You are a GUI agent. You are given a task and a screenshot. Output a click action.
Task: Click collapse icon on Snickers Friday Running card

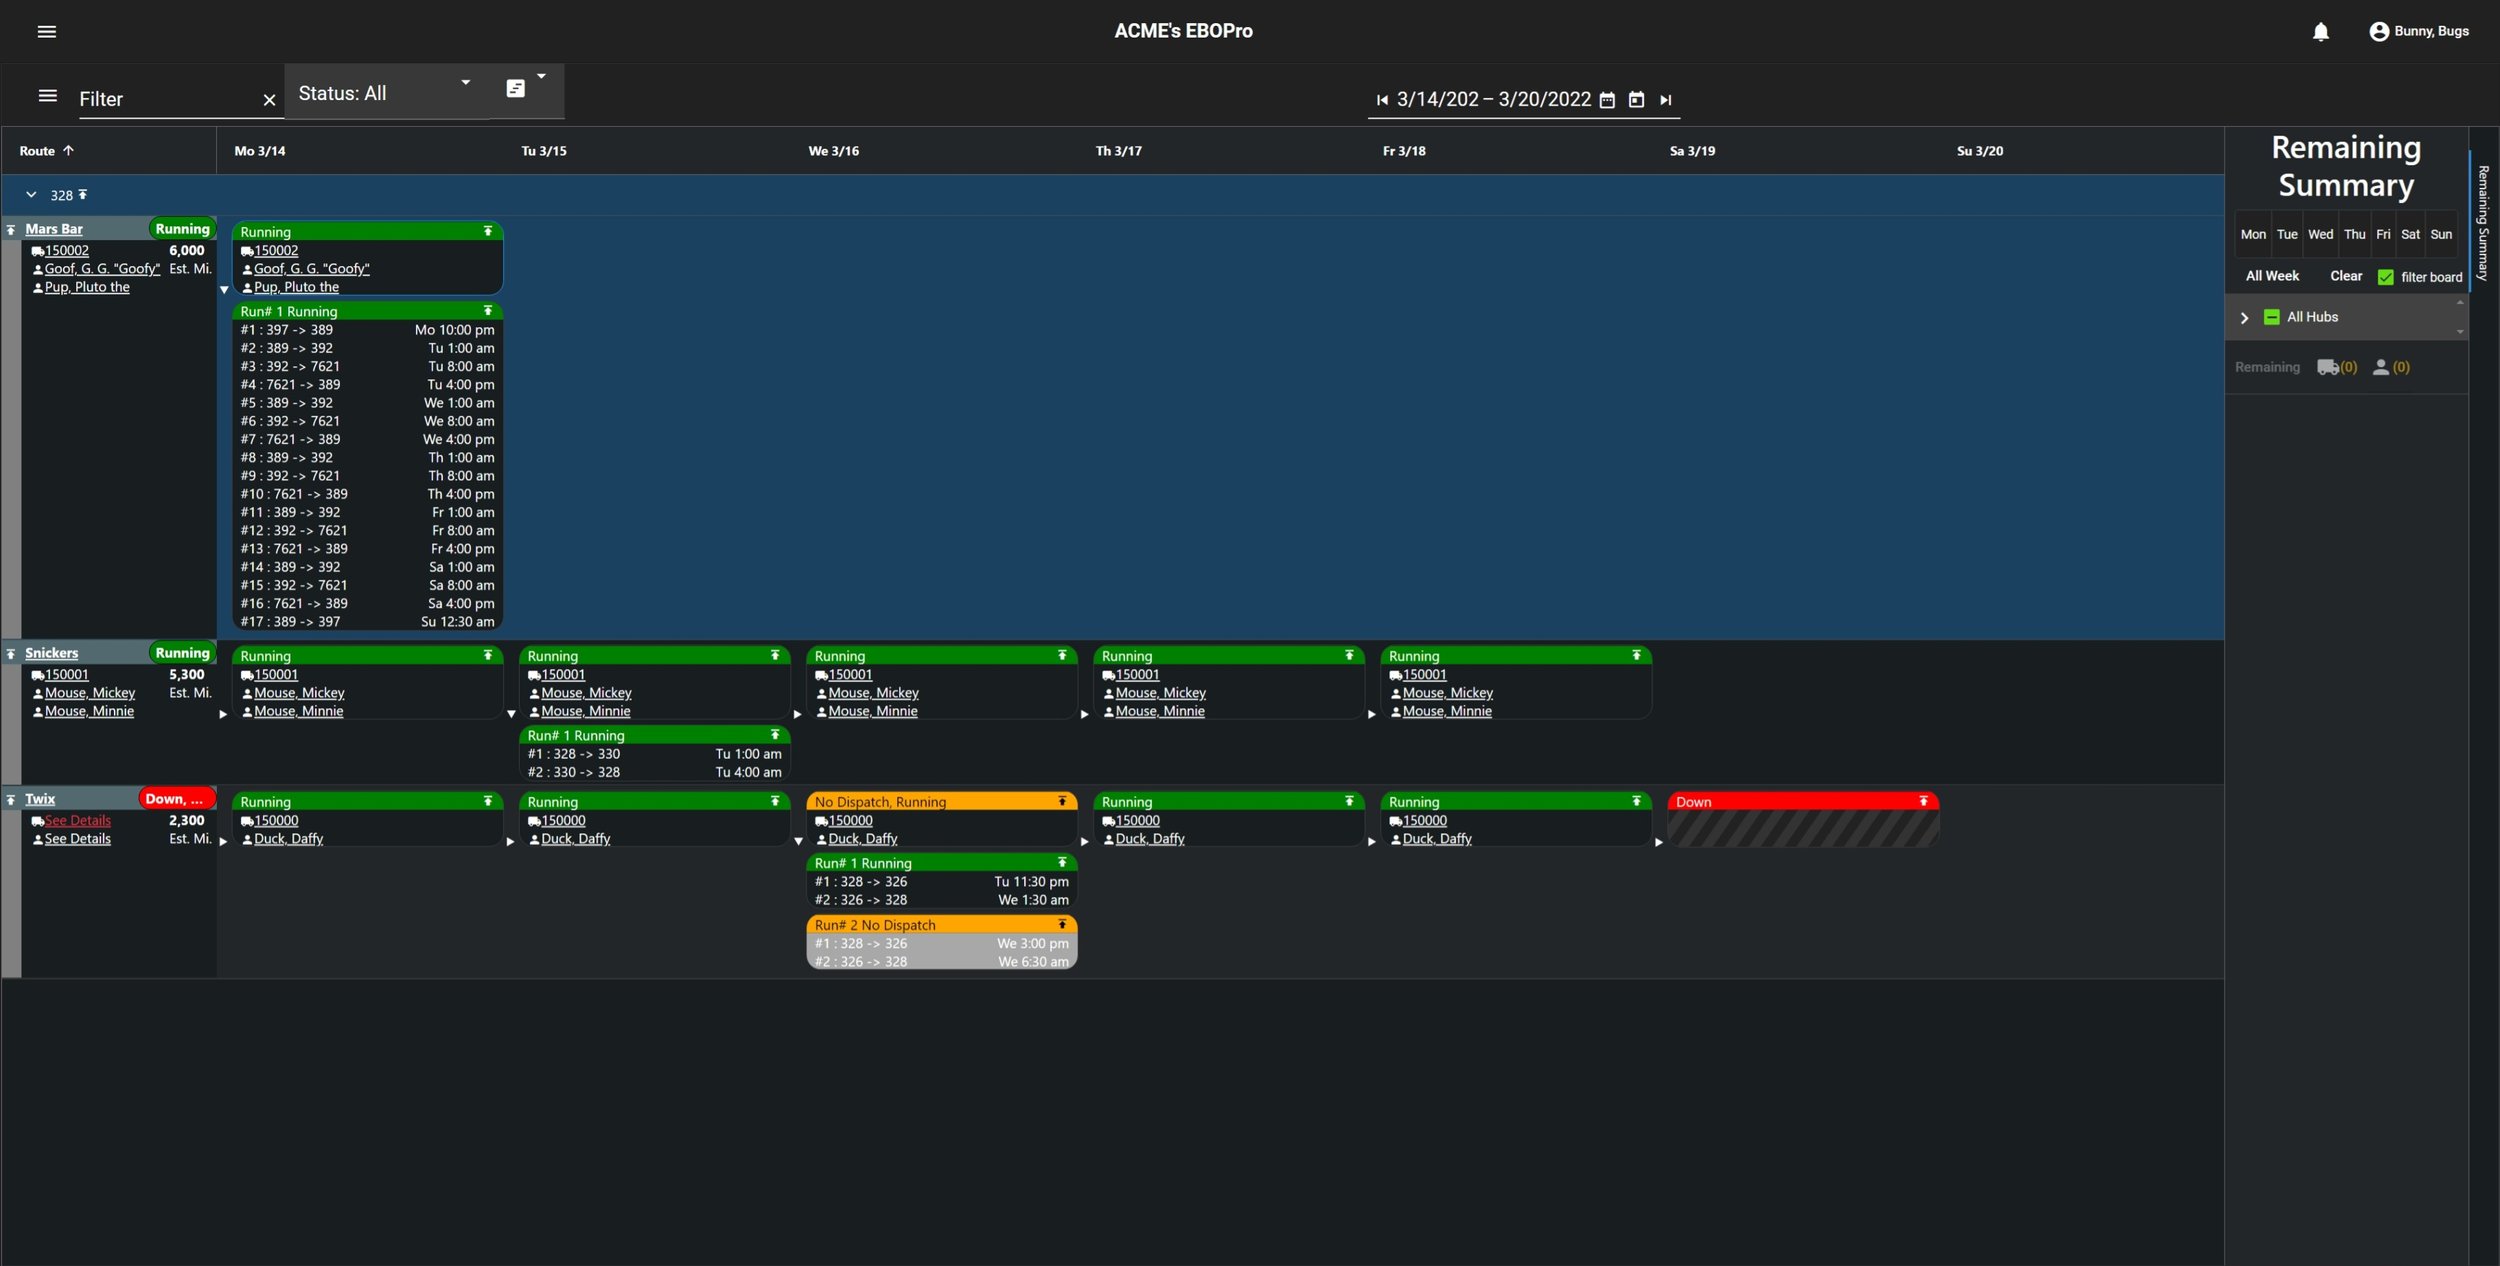tap(1636, 655)
